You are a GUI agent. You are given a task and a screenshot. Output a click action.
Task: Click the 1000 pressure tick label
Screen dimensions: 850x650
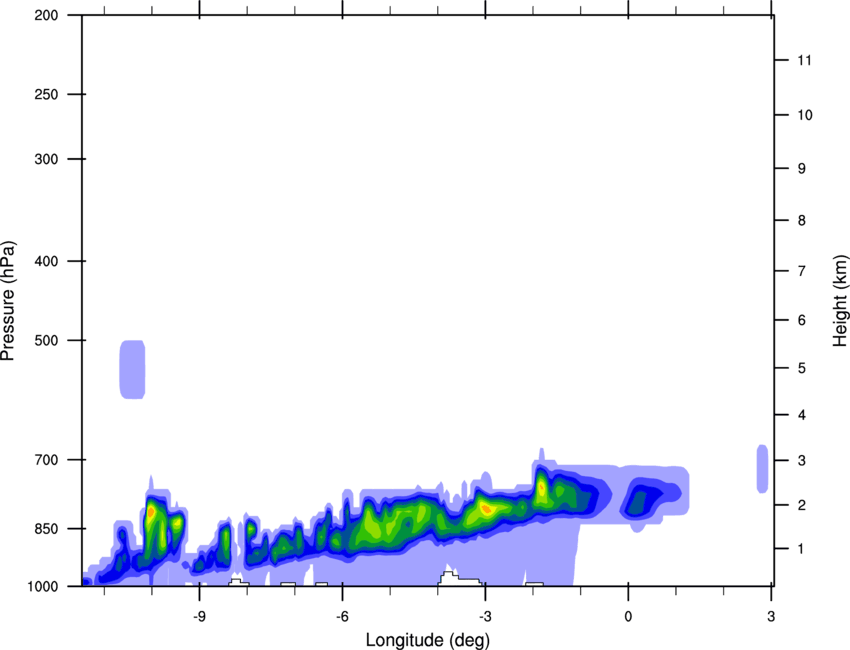[43, 586]
